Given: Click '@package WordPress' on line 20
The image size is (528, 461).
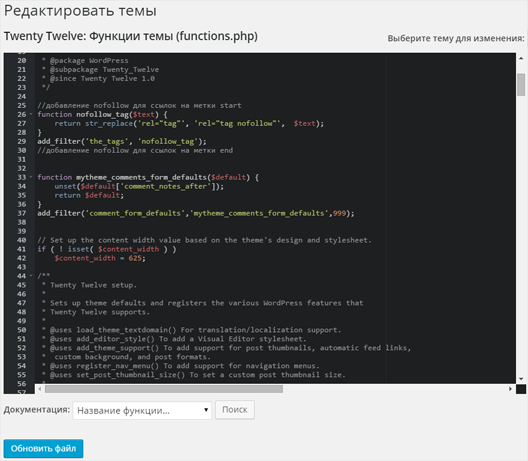Looking at the screenshot, I should (x=89, y=61).
